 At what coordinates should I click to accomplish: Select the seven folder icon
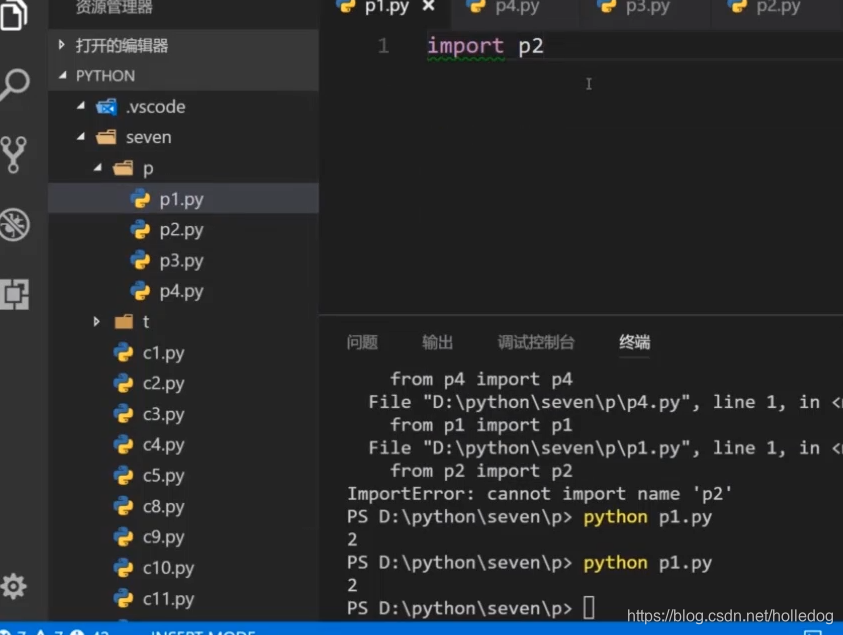coord(106,137)
